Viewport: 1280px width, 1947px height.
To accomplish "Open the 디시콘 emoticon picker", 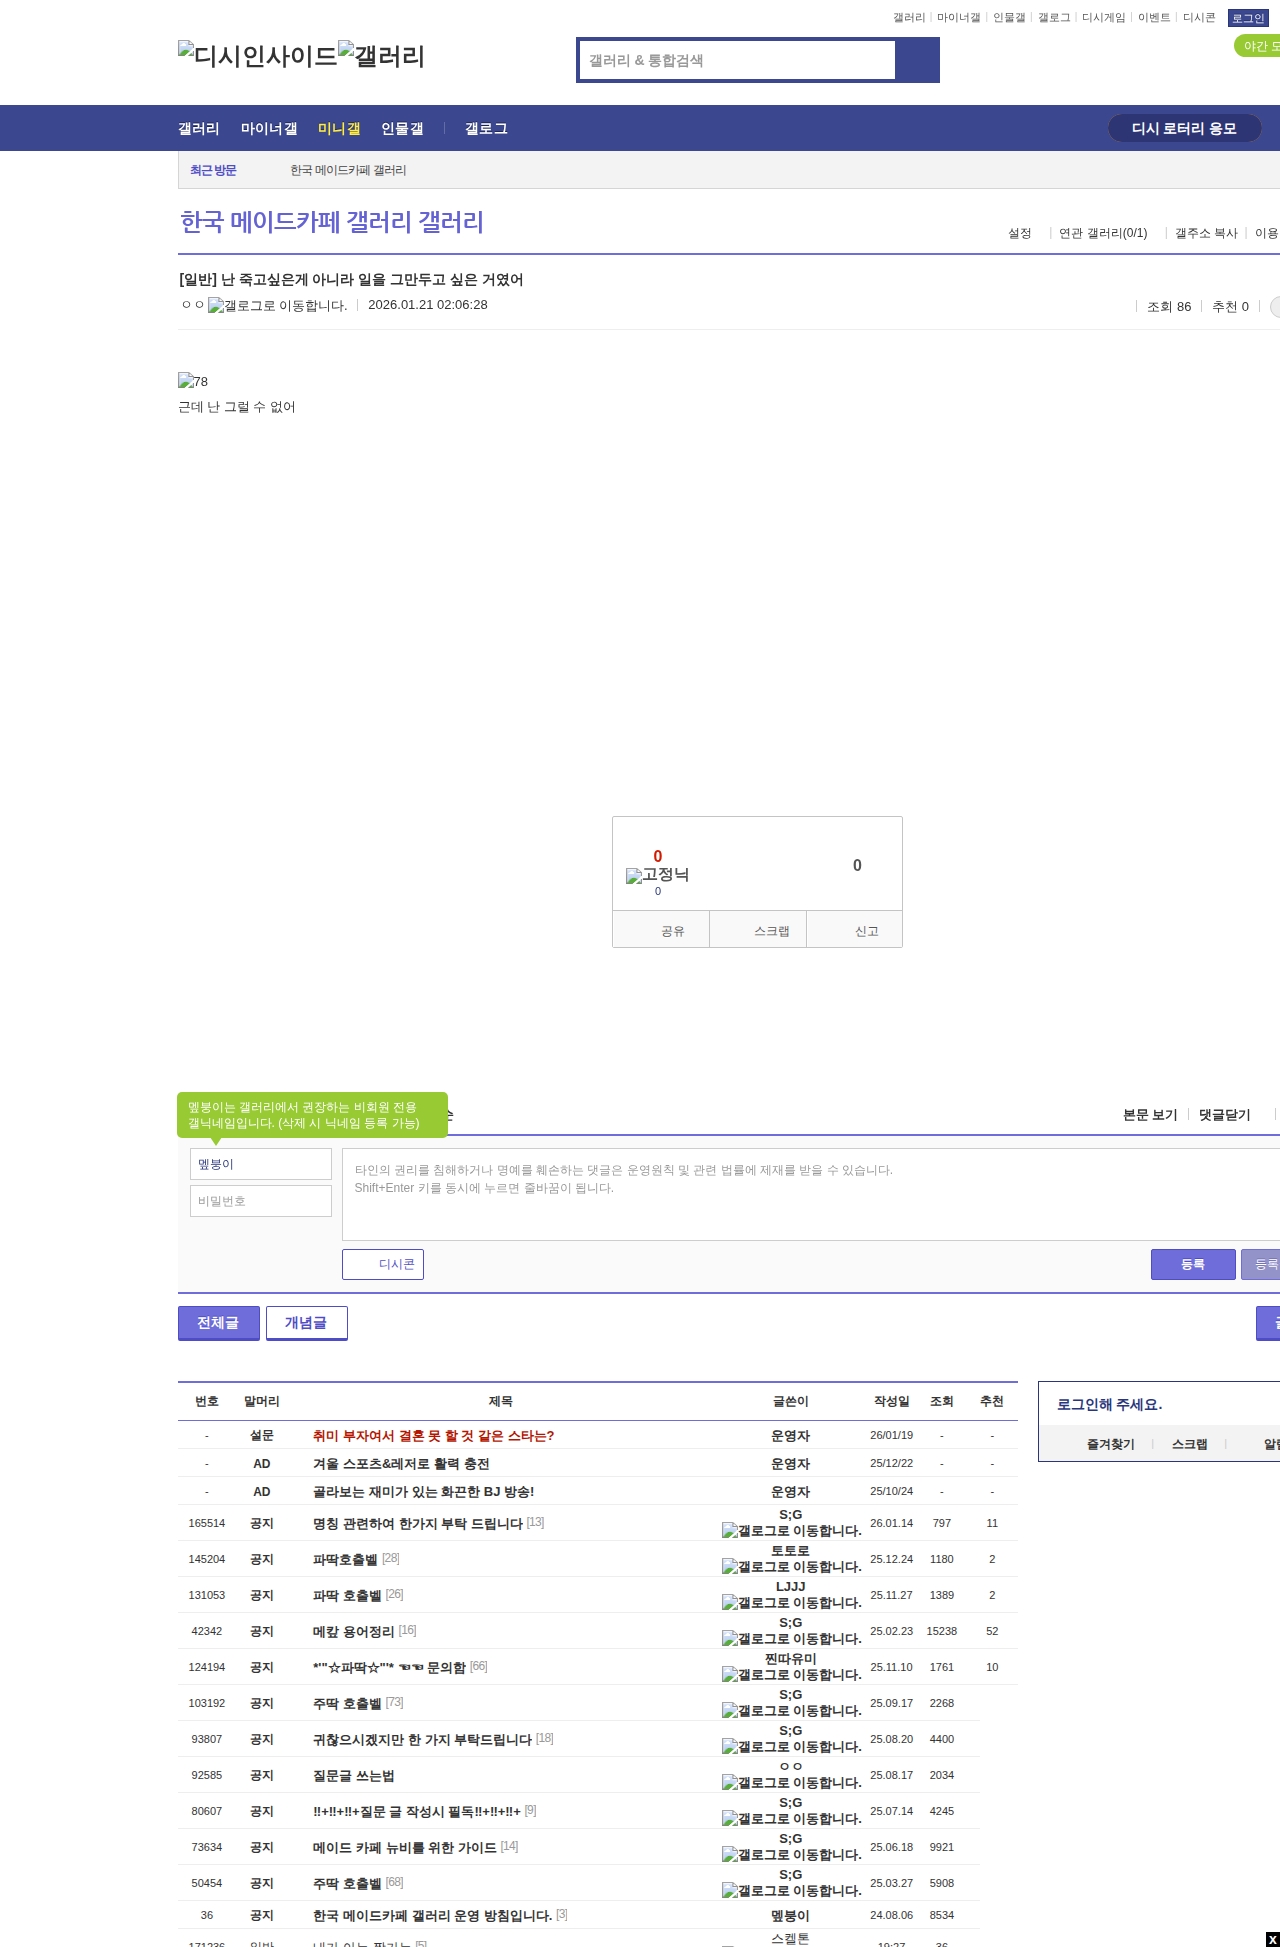I will tap(383, 1264).
